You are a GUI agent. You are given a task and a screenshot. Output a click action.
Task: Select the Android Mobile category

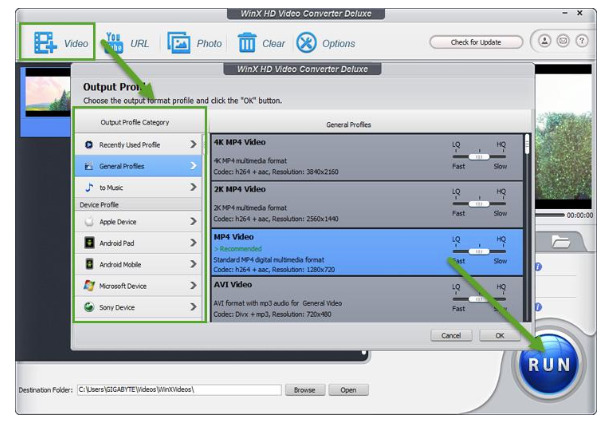(x=138, y=264)
